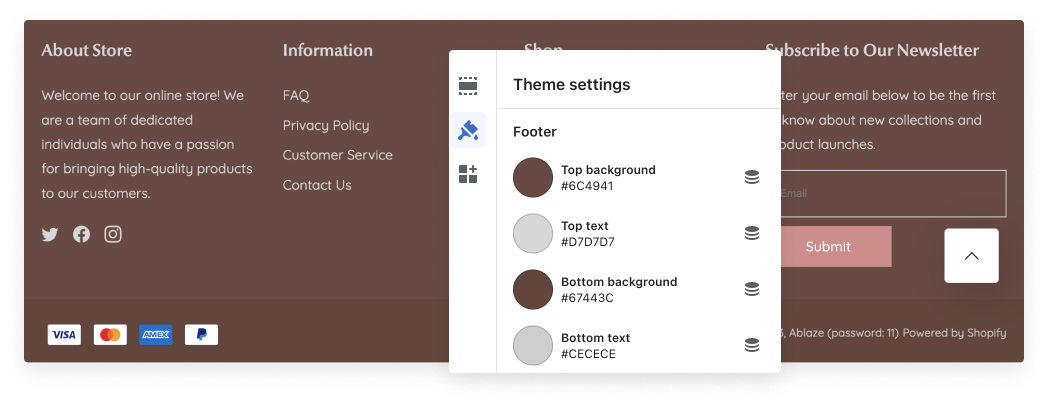This screenshot has height=405, width=1048.
Task: Click dynamic source icon for Bottom background
Action: [752, 289]
